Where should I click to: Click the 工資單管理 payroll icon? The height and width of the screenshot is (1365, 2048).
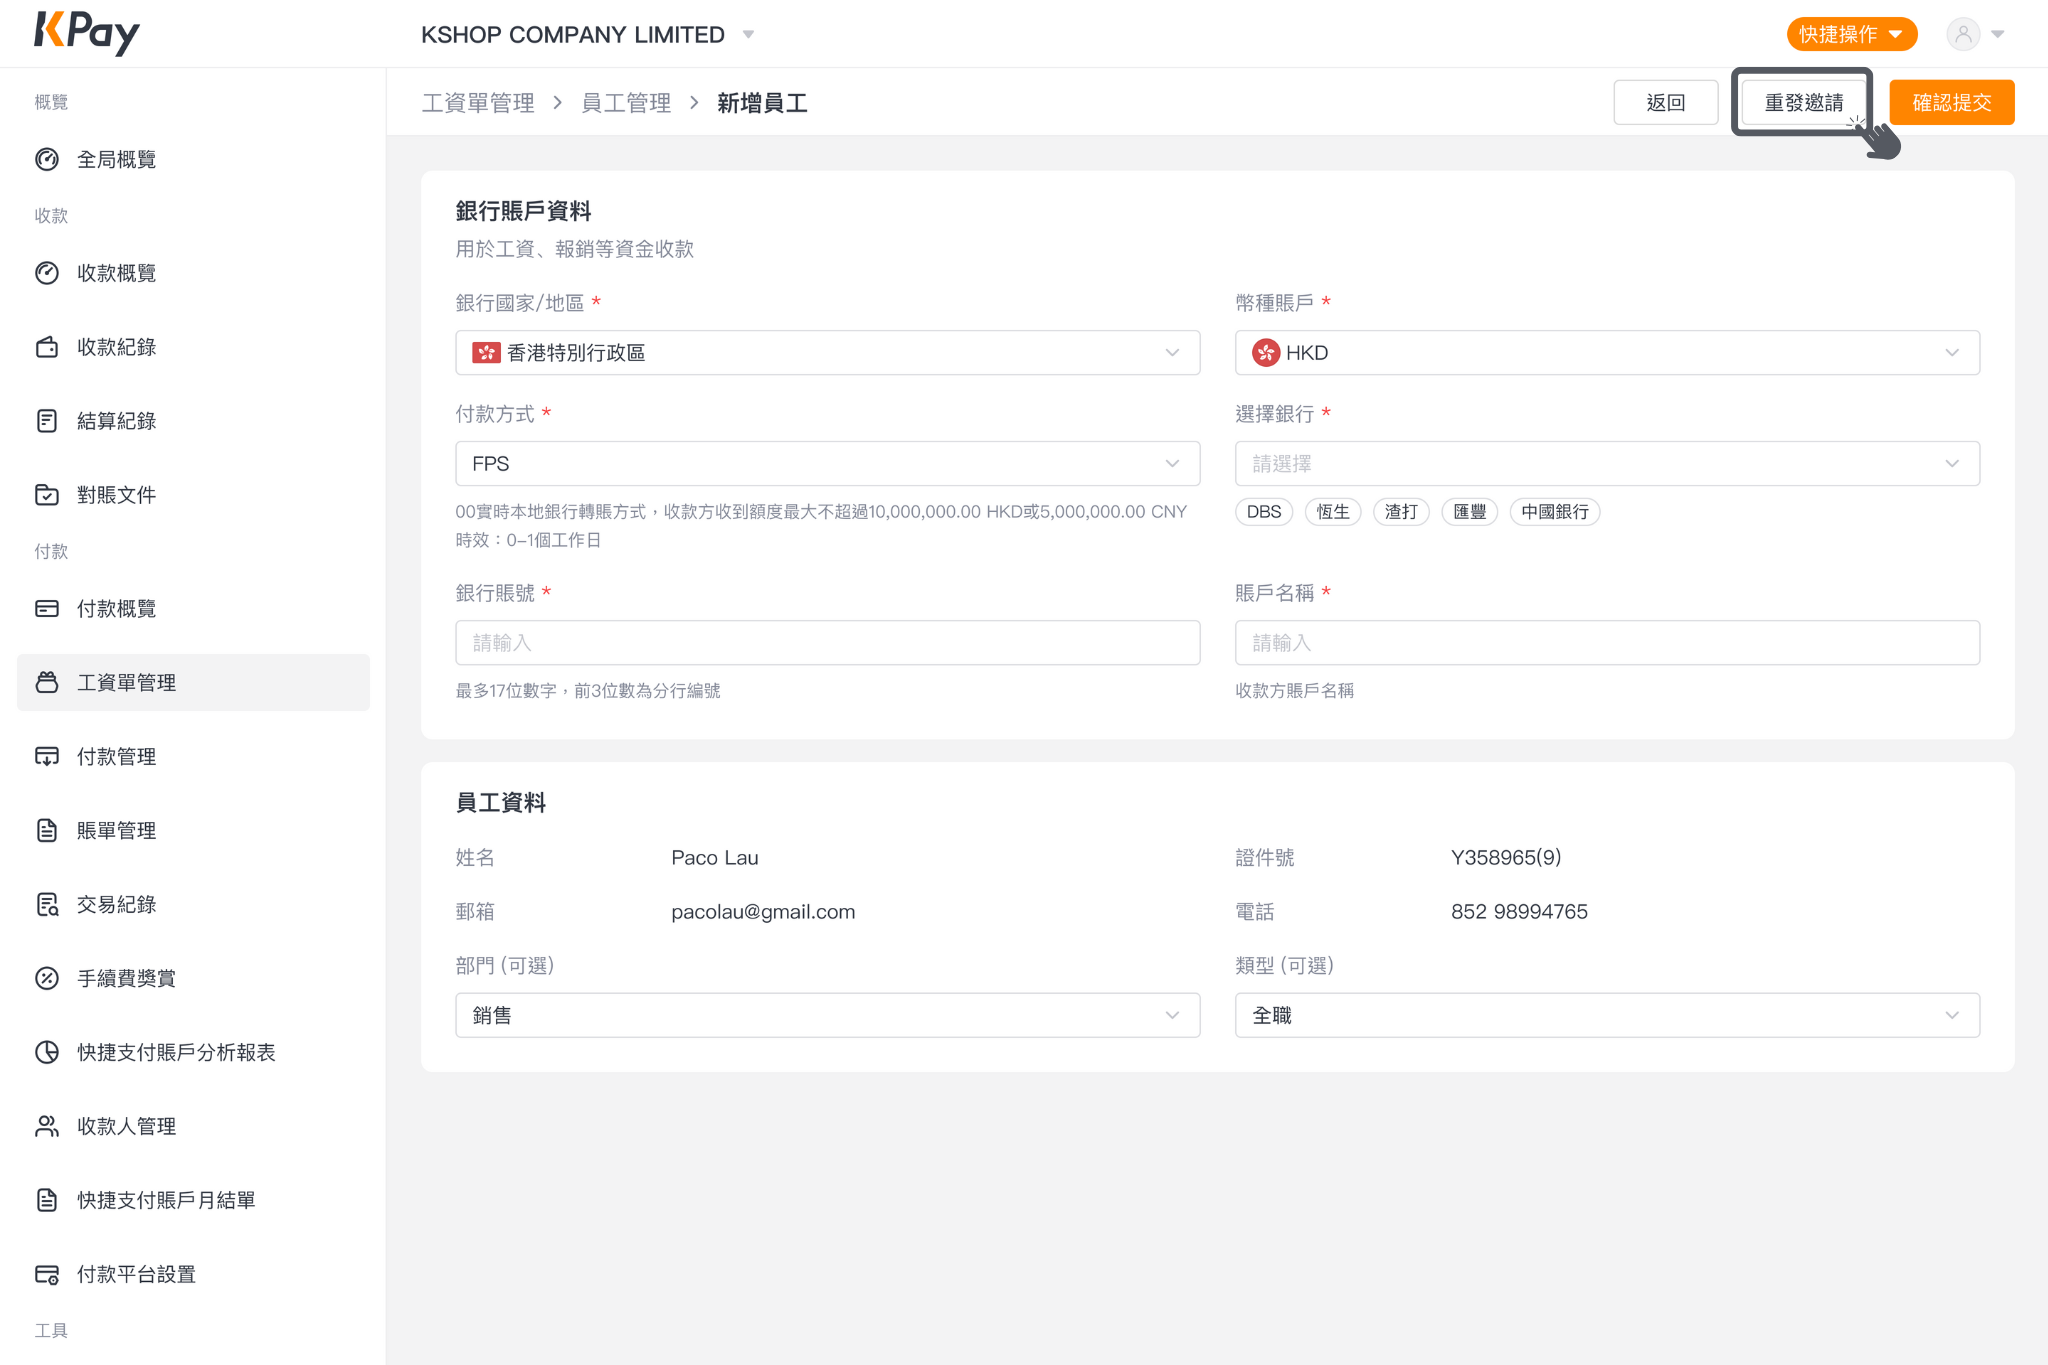point(47,683)
